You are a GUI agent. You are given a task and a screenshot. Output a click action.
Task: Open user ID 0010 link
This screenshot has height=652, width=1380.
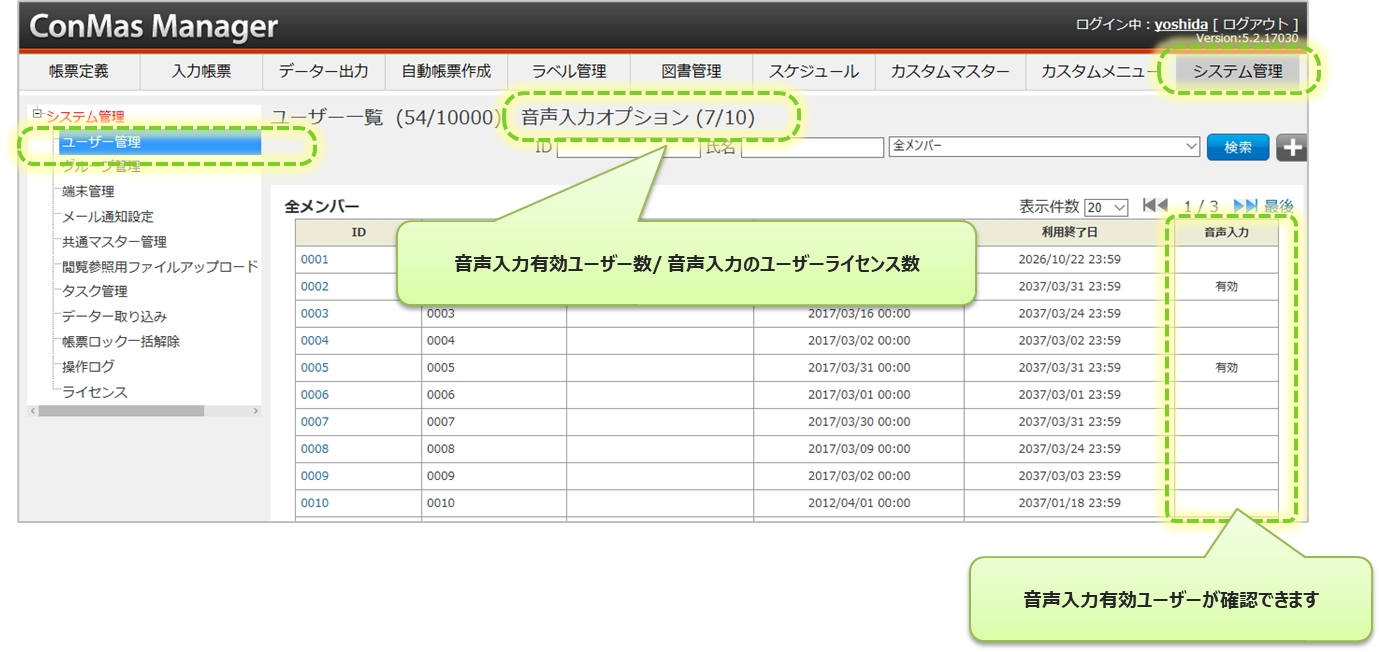pos(314,502)
